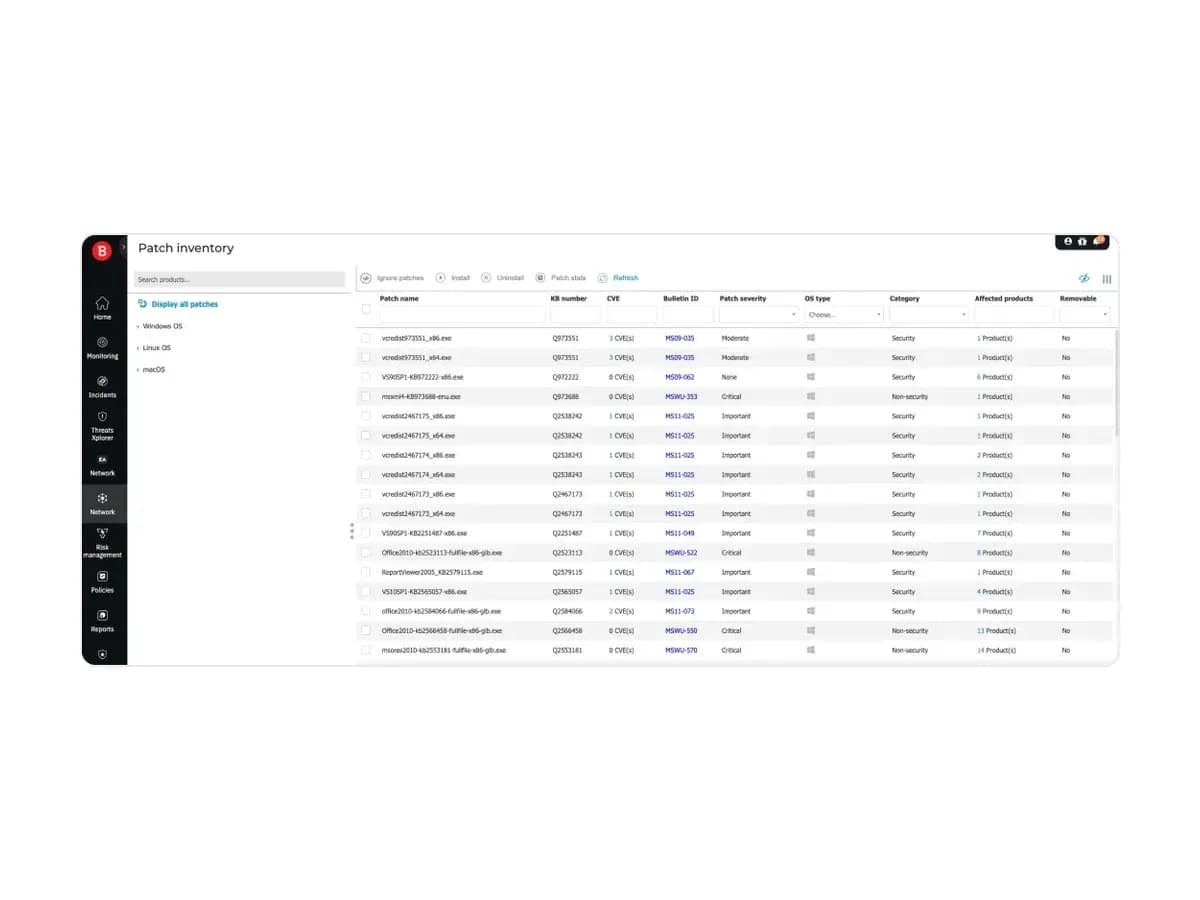Check the ReportViewer2005_KB2579115.exe row checkbox
This screenshot has width=1200, height=900.
(x=366, y=572)
